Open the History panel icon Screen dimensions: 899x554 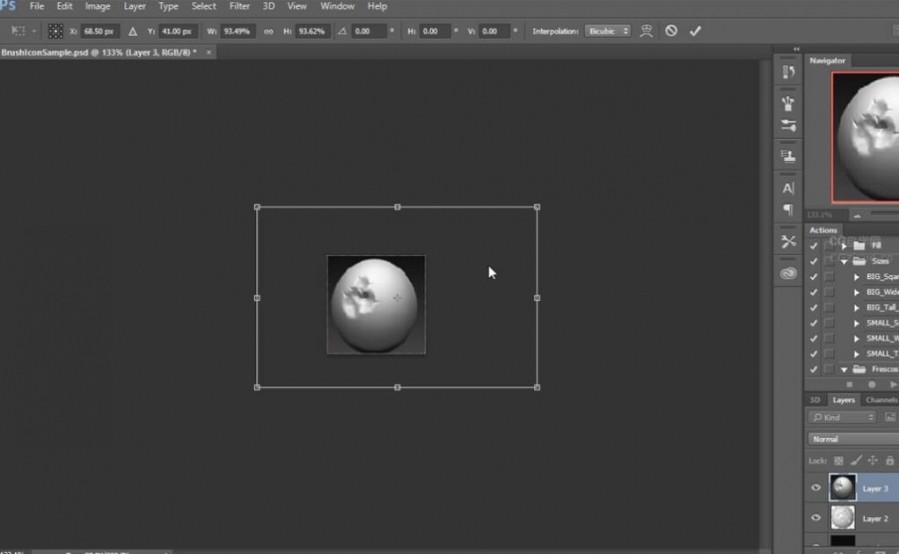(788, 72)
